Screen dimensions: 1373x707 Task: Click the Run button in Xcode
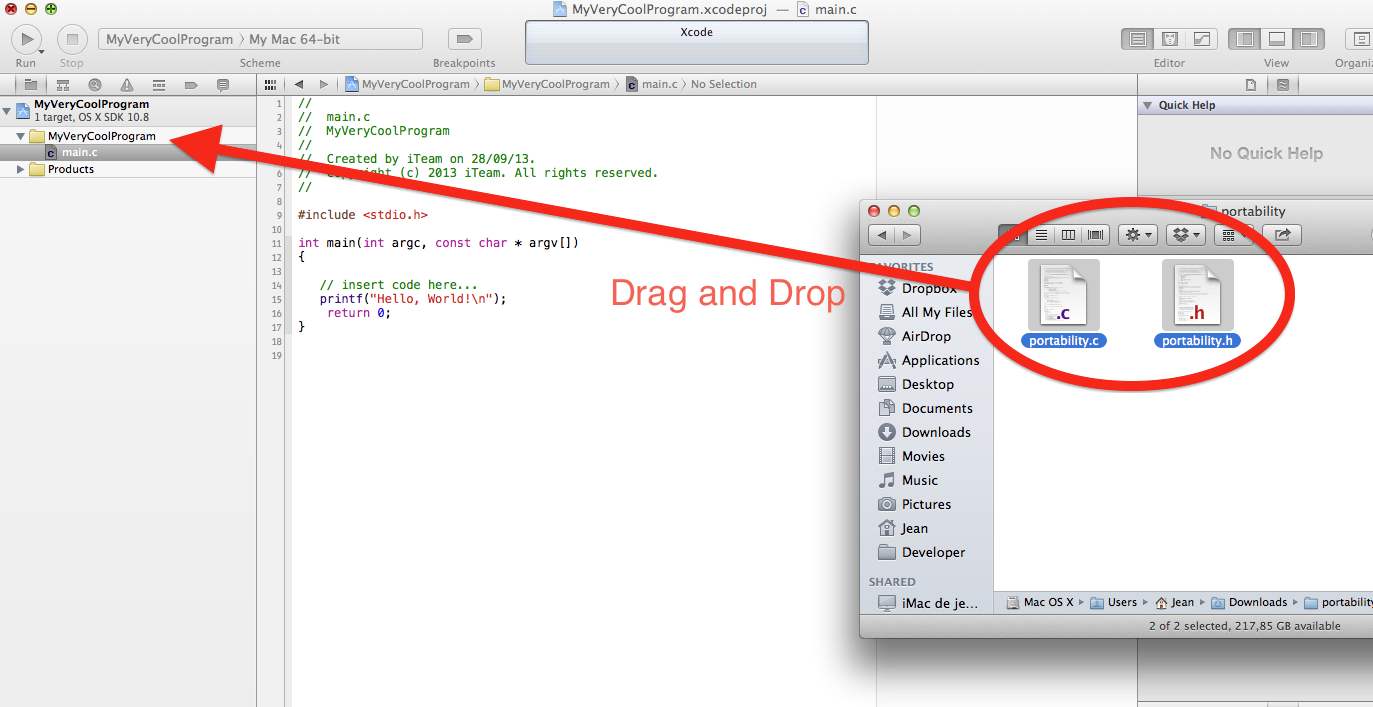tap(25, 39)
